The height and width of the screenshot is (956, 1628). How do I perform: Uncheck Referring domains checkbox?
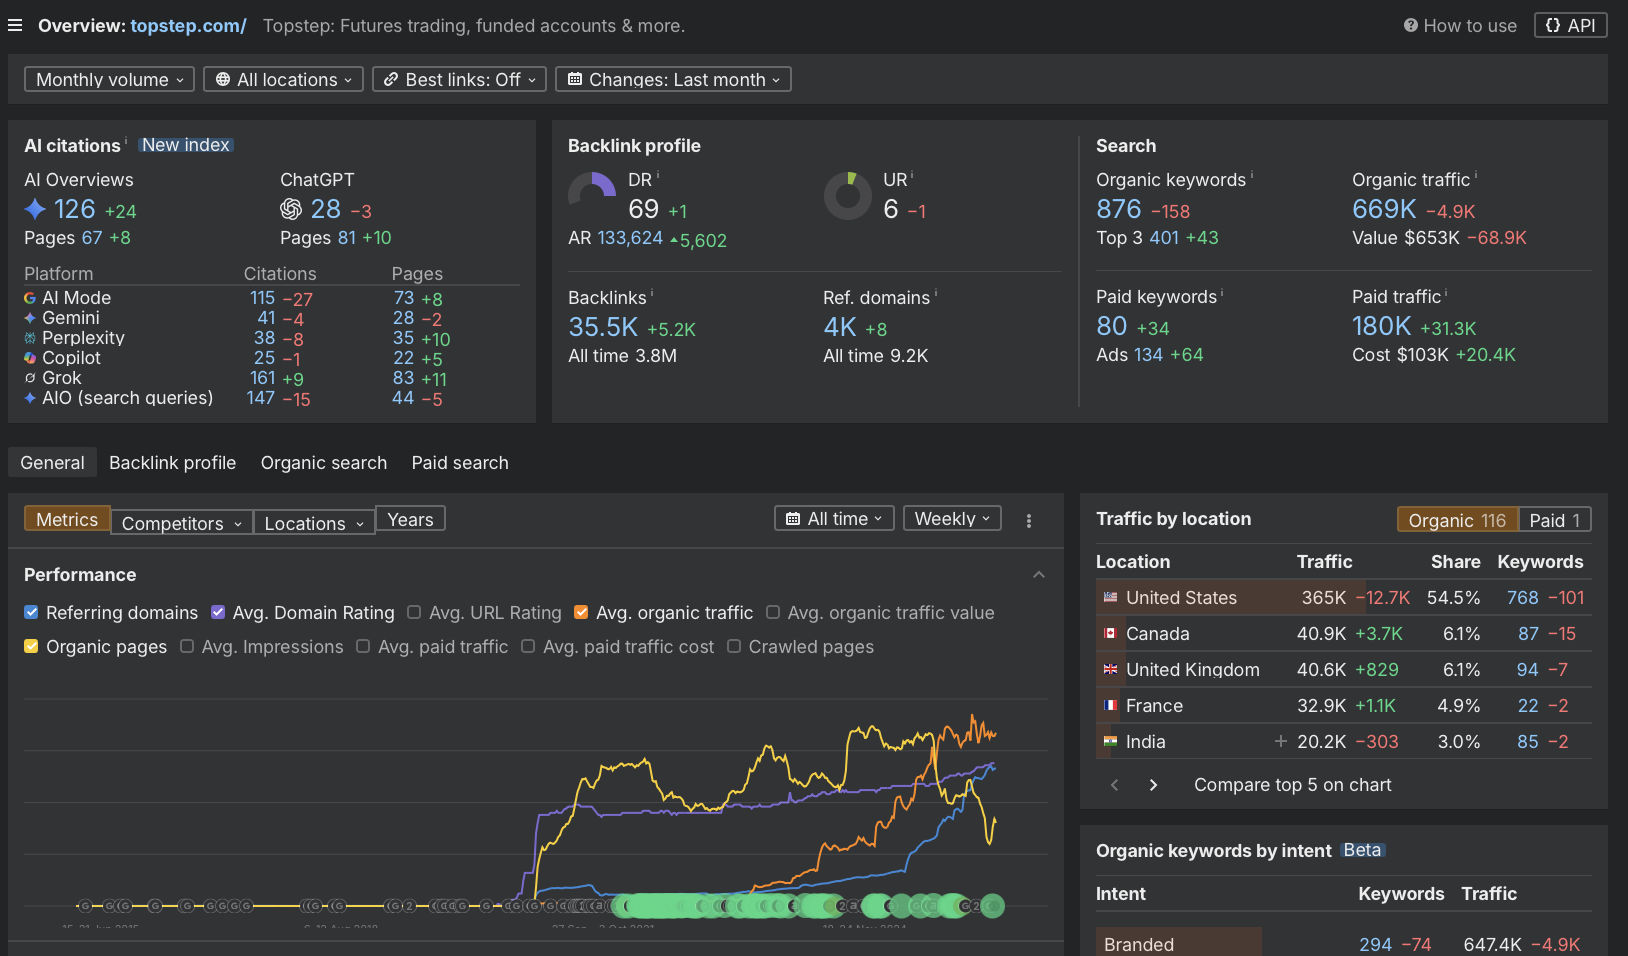click(31, 612)
